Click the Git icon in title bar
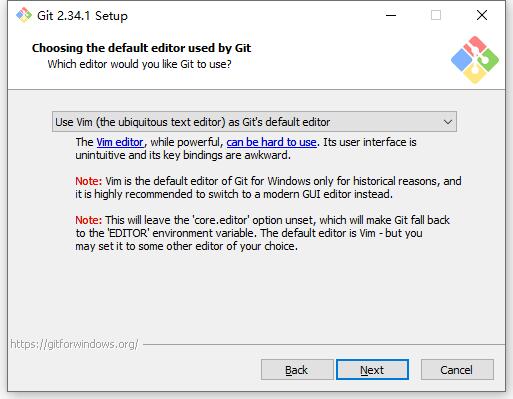Image resolution: width=513 pixels, height=399 pixels. point(24,15)
